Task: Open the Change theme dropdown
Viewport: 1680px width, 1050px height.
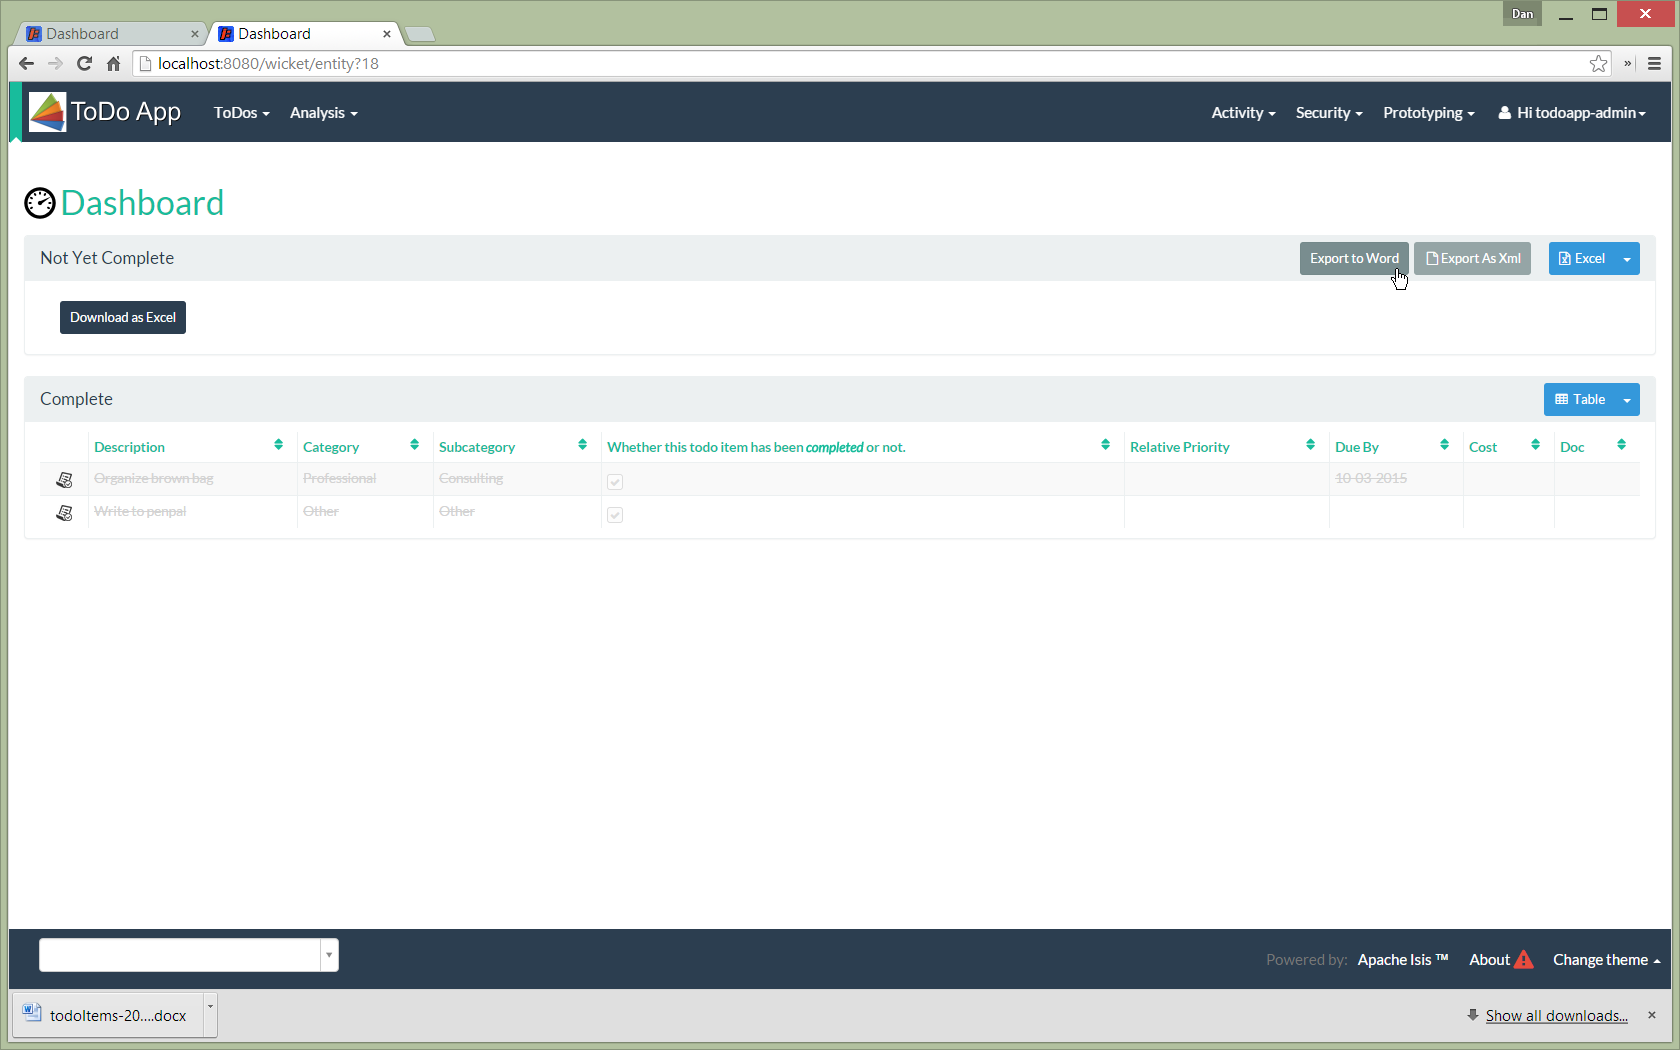Action: coord(1606,960)
